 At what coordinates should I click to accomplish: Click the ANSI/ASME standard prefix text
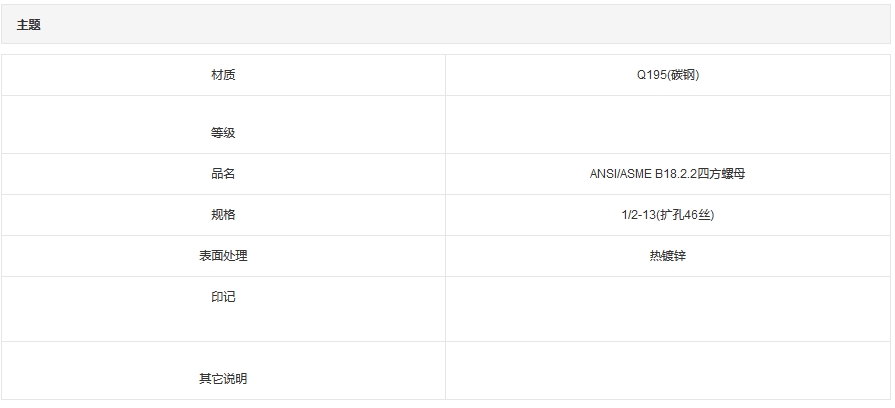pyautogui.click(x=620, y=174)
